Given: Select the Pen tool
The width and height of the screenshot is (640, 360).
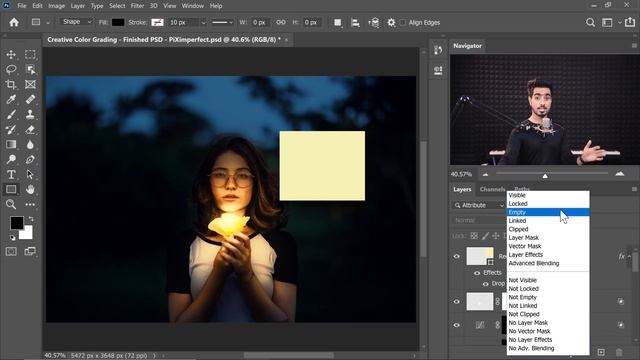Looking at the screenshot, I should (30, 159).
